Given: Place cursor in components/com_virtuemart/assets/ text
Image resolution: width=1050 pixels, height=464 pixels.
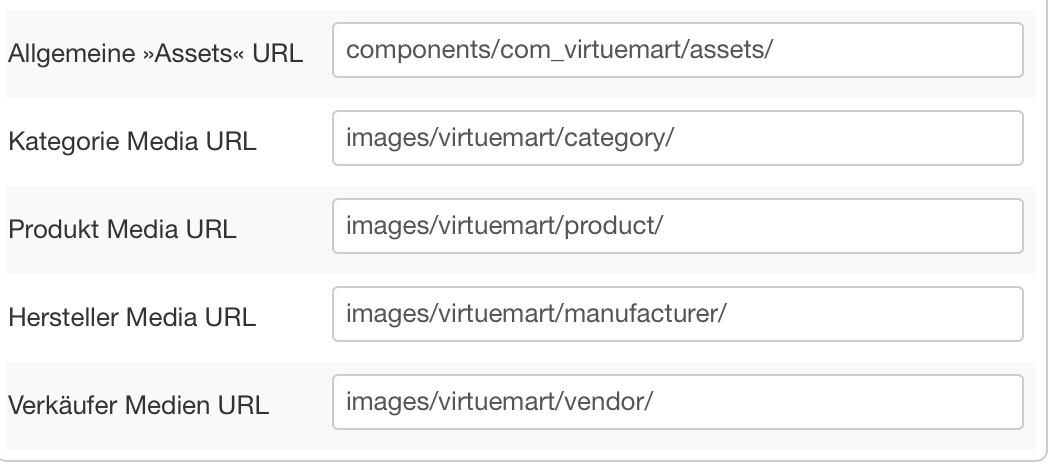Looking at the screenshot, I should coord(559,51).
